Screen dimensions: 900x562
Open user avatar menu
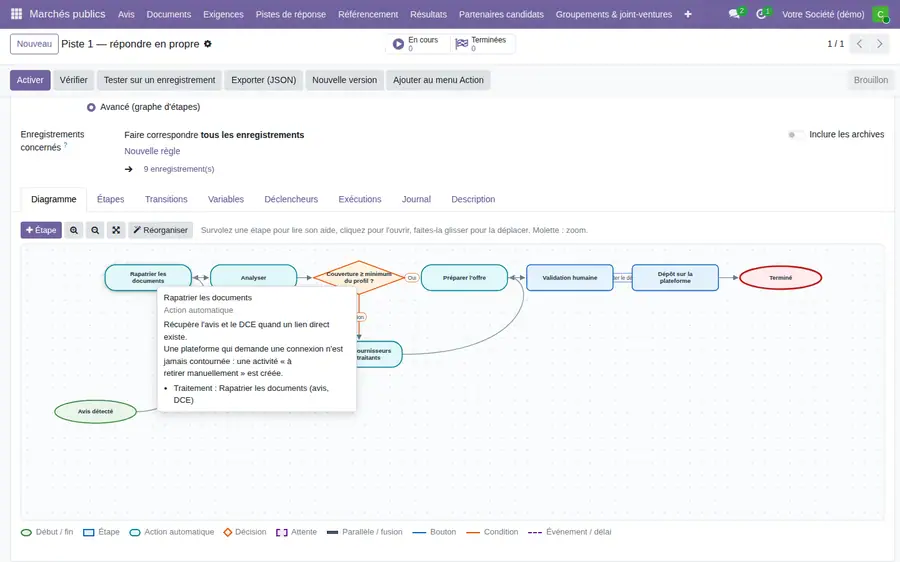pyautogui.click(x=880, y=14)
